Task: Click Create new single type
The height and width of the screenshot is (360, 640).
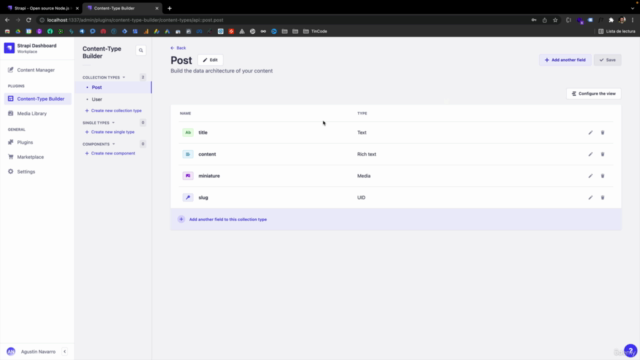Action: tap(110, 132)
